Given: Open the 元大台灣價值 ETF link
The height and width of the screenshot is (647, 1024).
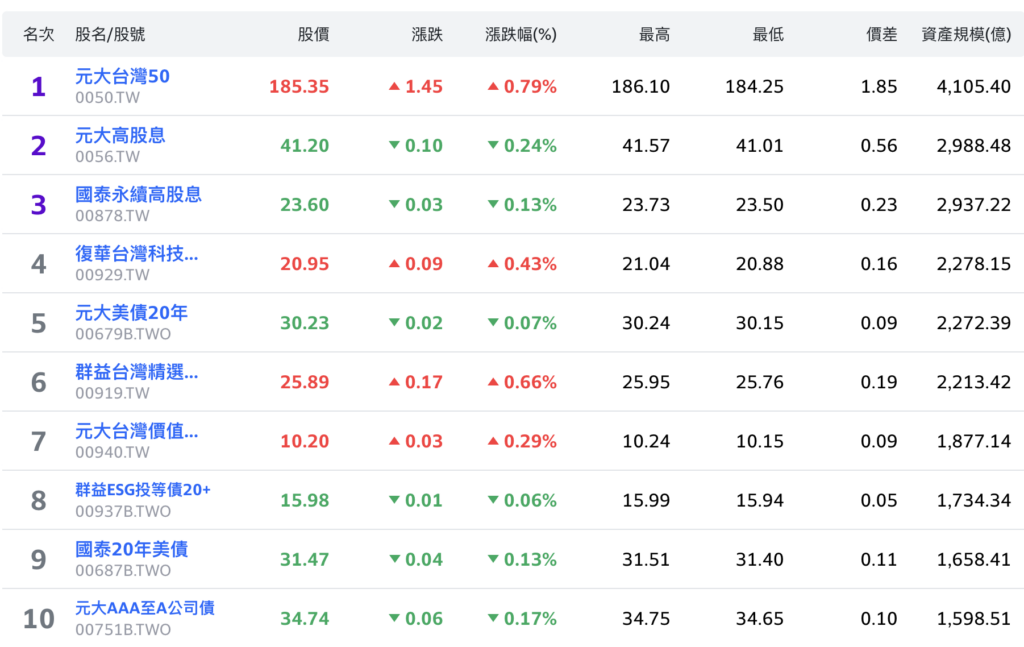Looking at the screenshot, I should 136,431.
